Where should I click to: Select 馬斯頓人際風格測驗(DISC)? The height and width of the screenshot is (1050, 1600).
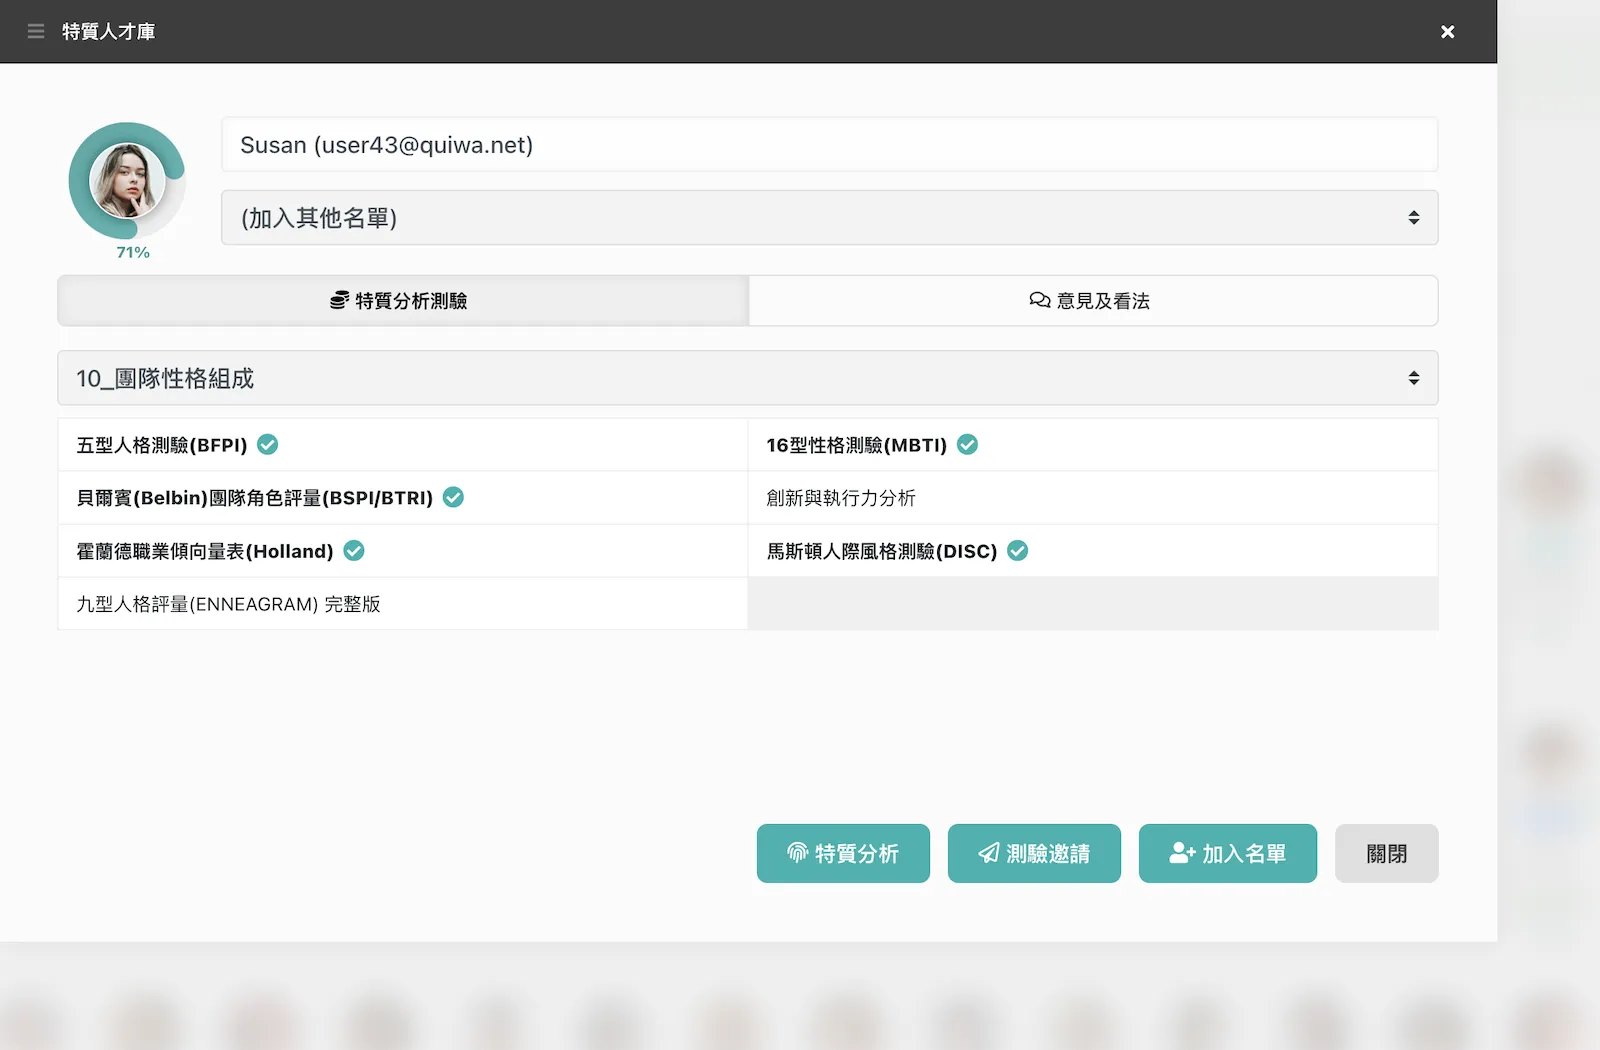(x=1093, y=551)
